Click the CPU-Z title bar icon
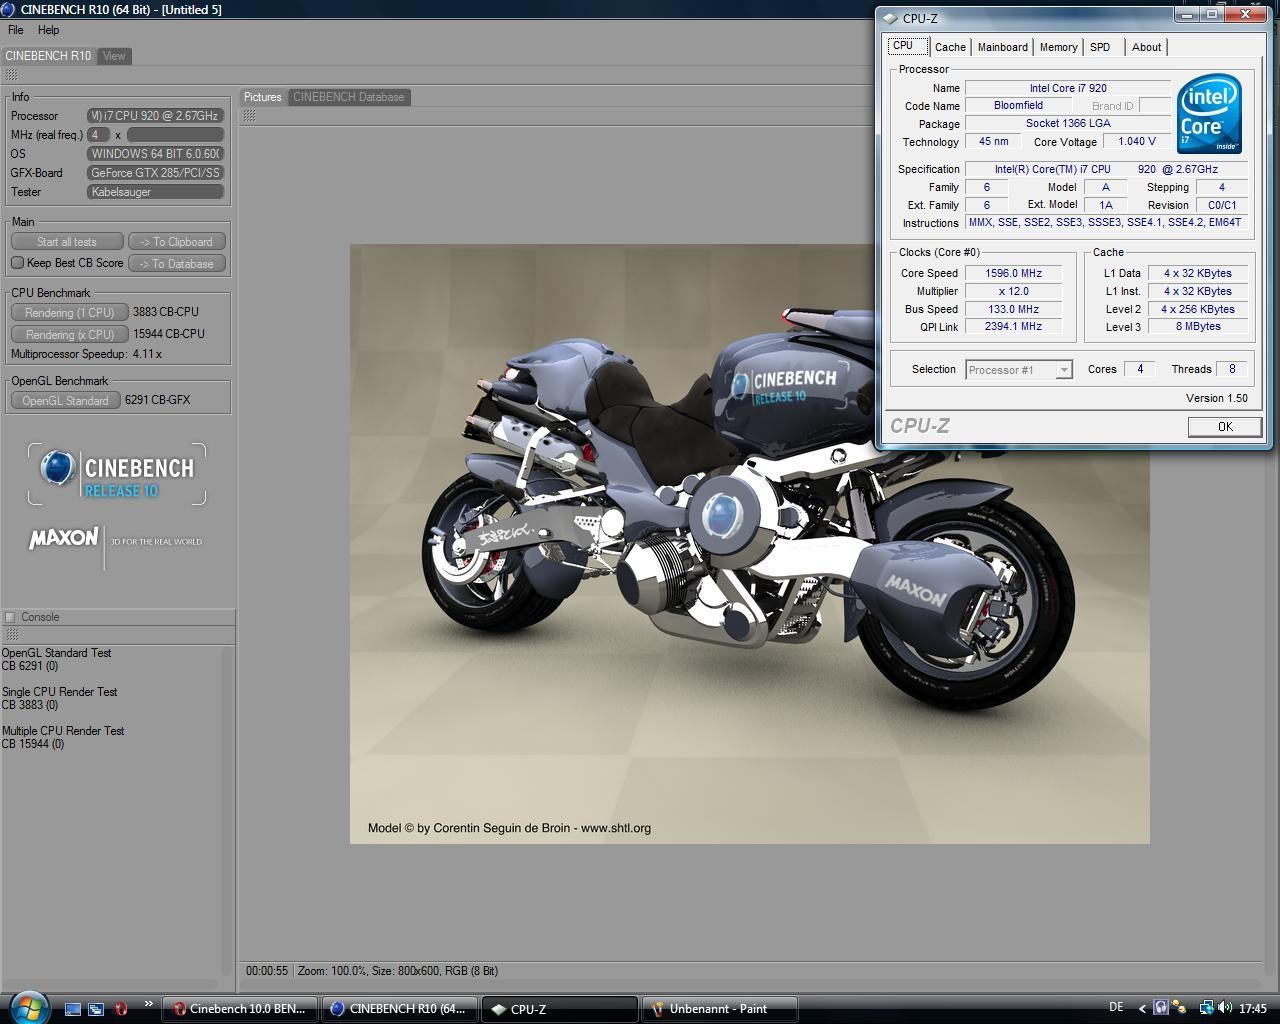The height and width of the screenshot is (1024, 1280). 890,18
